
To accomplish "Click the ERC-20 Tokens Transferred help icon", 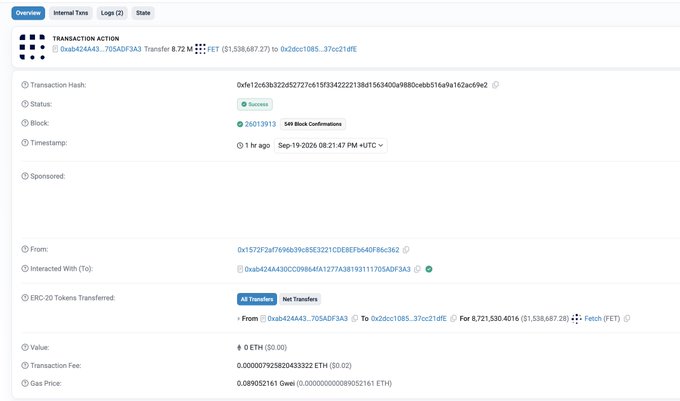I will 25,298.
